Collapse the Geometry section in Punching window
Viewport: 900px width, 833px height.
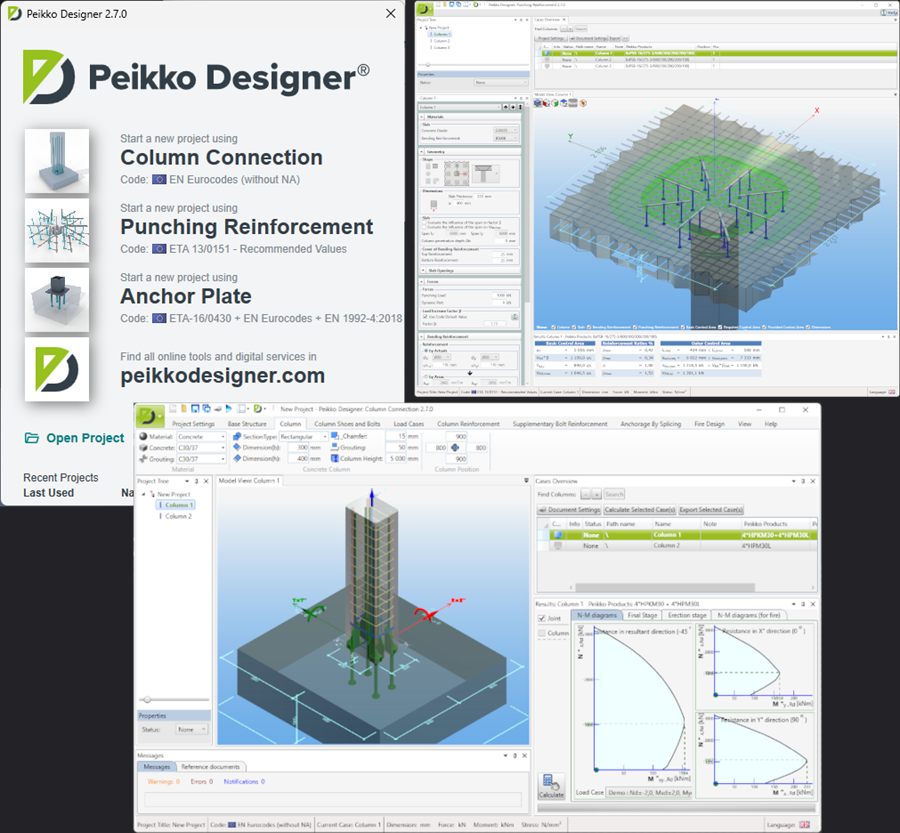pyautogui.click(x=423, y=152)
